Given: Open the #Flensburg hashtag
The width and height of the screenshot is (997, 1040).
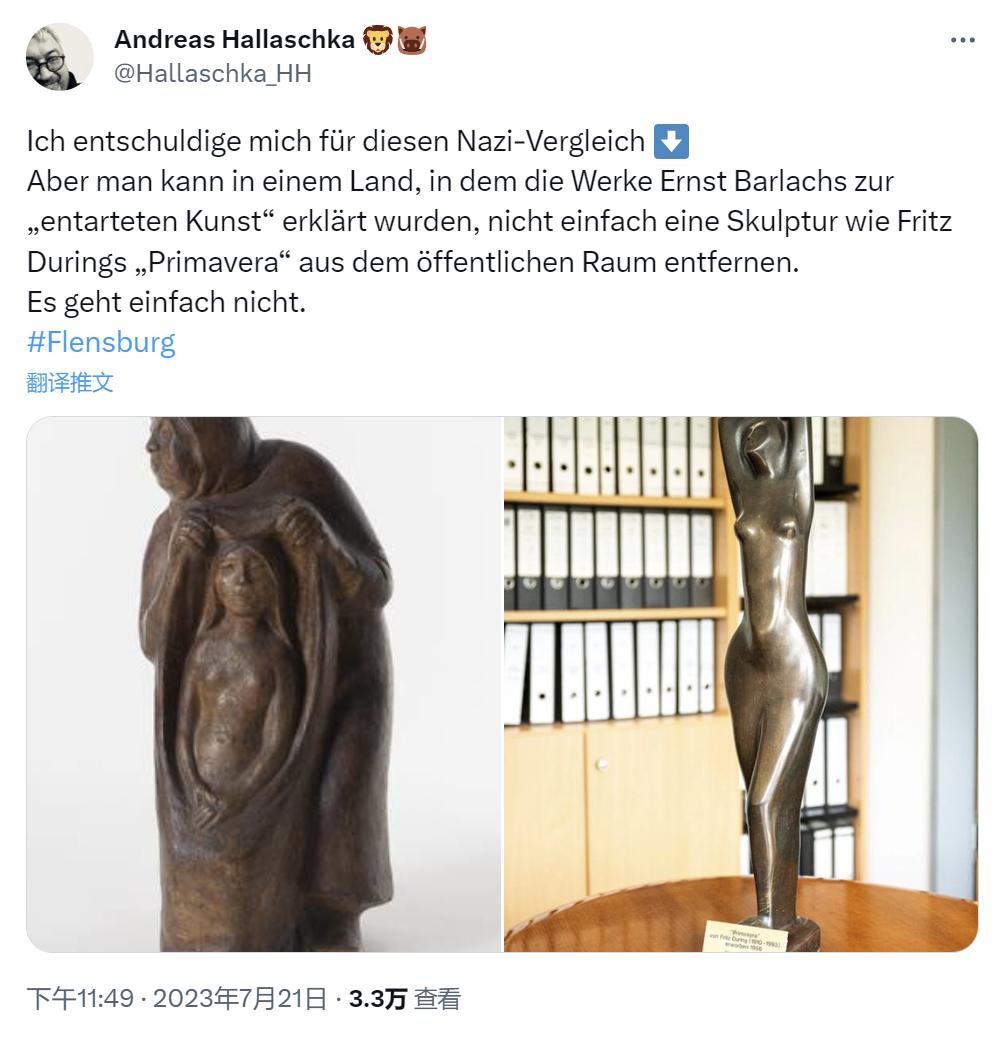Looking at the screenshot, I should pyautogui.click(x=101, y=343).
